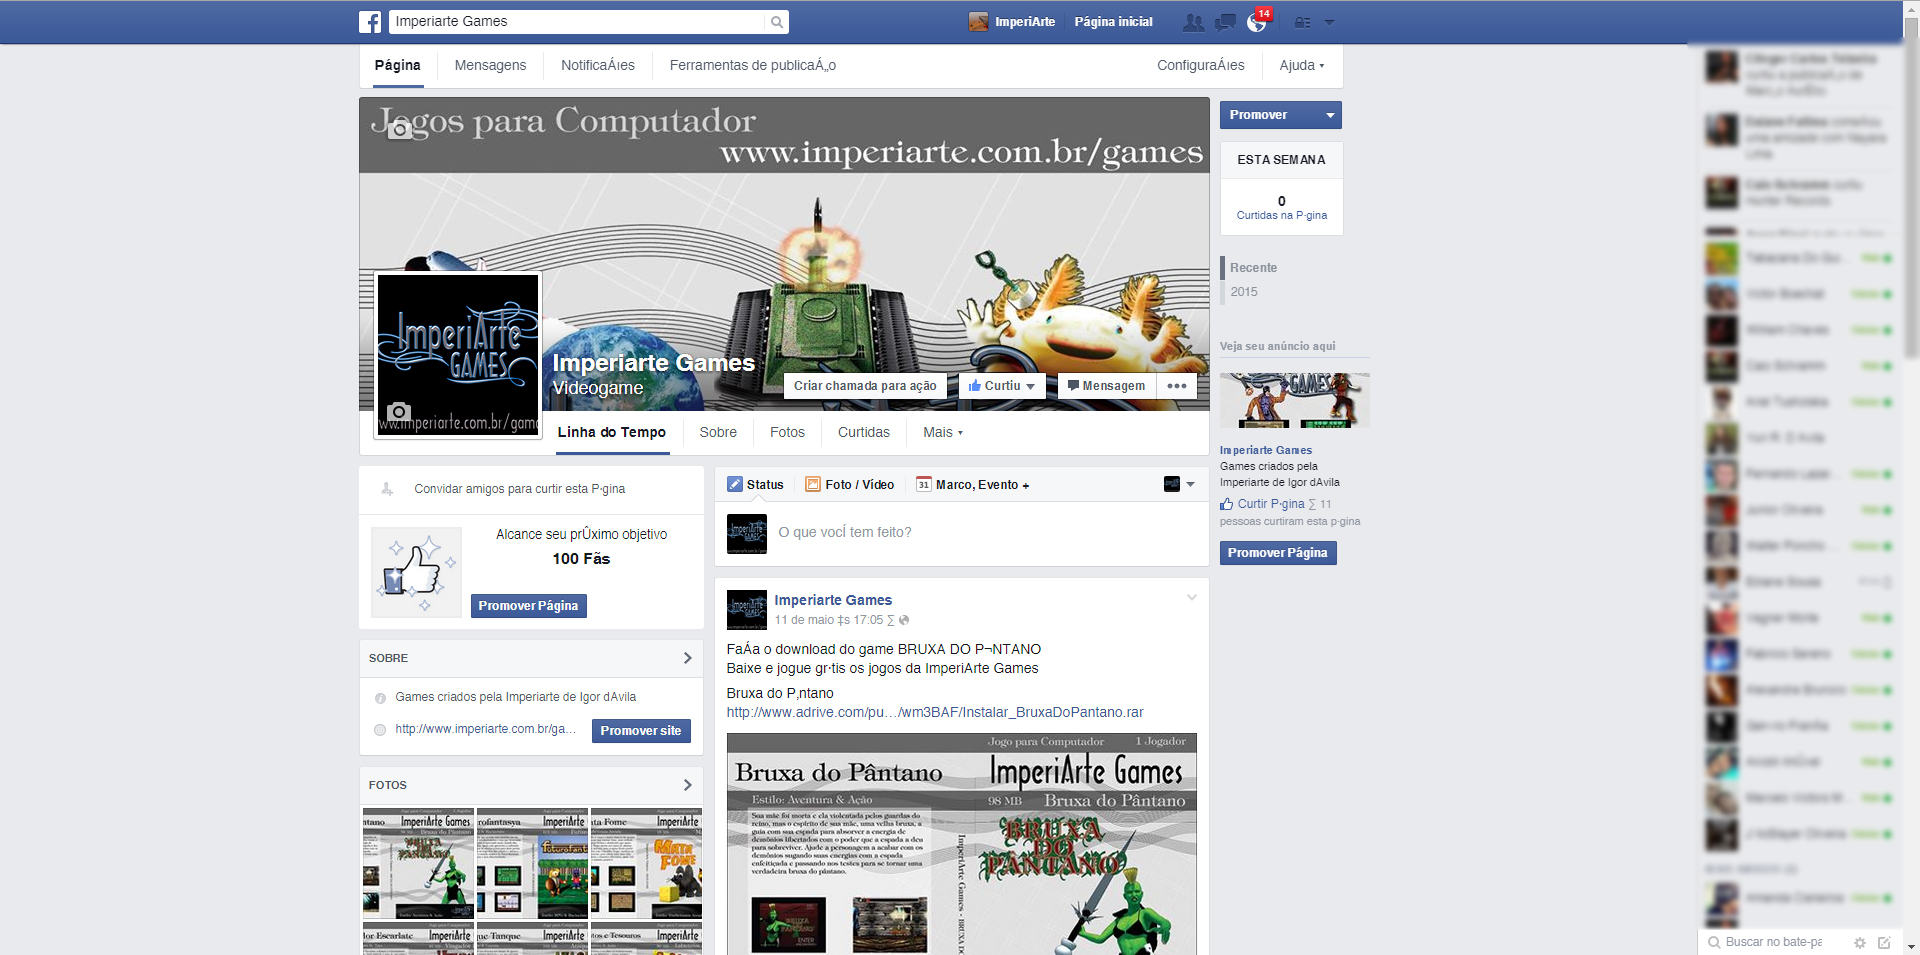
Task: Select the Linha do Tempo tab
Action: (612, 433)
